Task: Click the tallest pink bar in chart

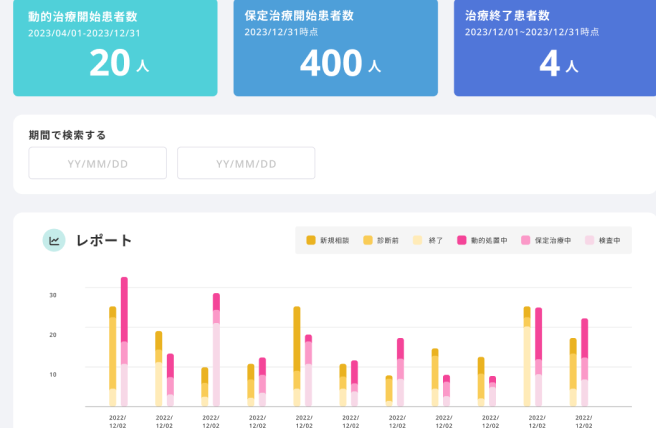Action: (124, 310)
